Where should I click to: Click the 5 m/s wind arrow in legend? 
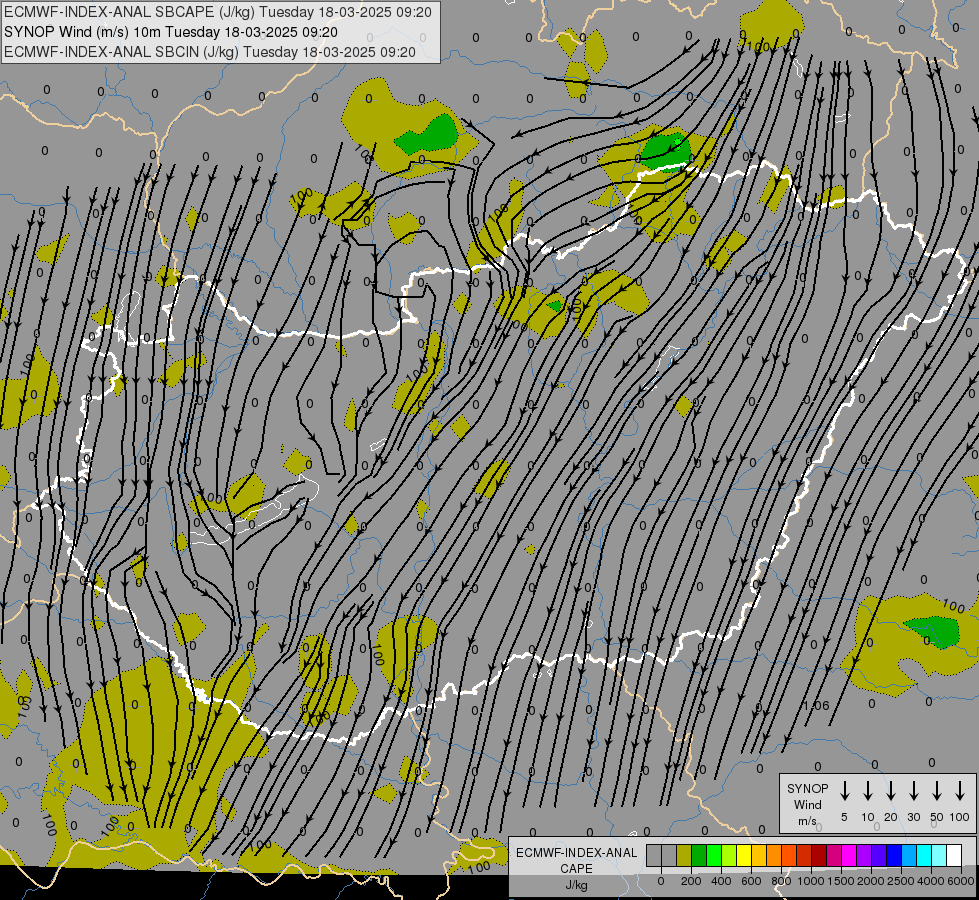844,791
